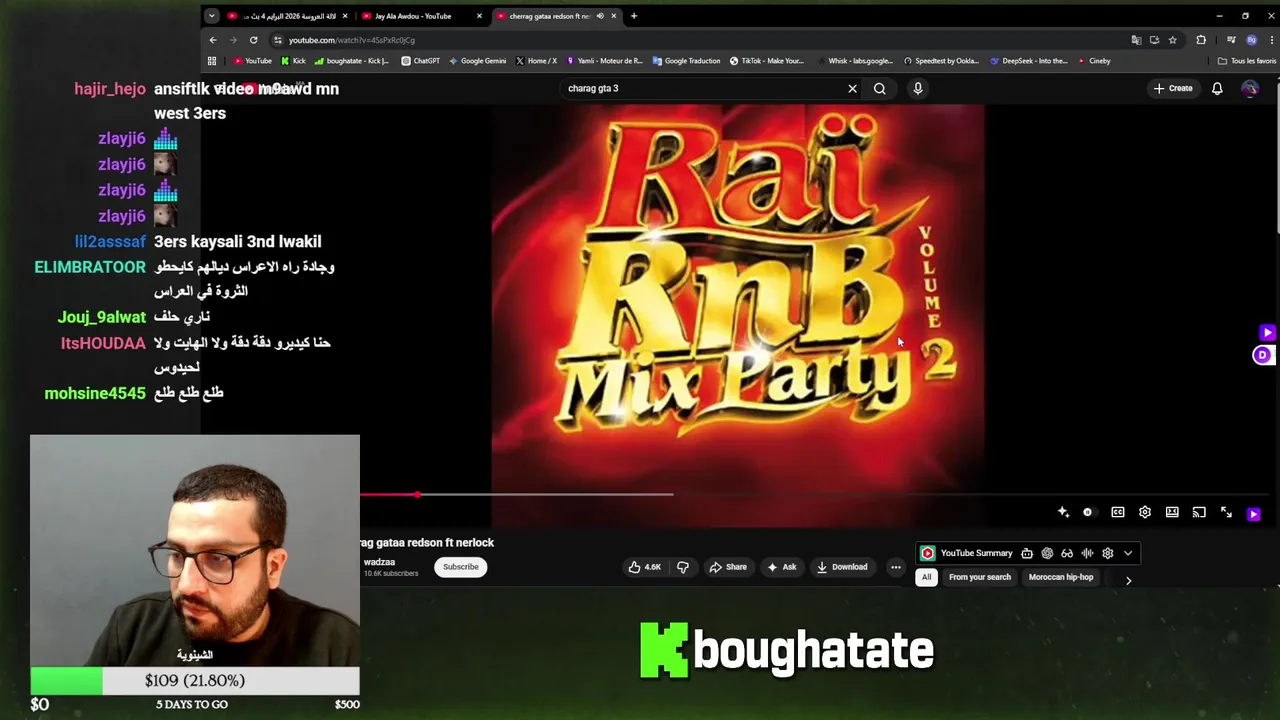Like the video with 4.6K likes
The height and width of the screenshot is (720, 1280).
[644, 567]
